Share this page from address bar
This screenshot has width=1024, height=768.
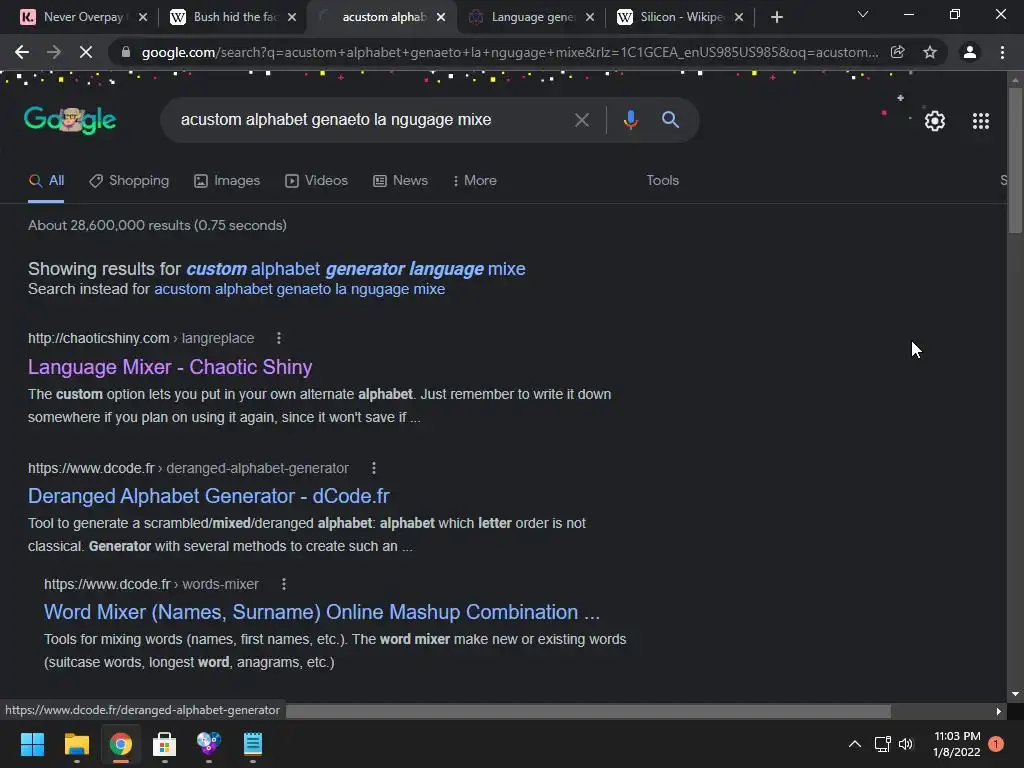pos(898,52)
